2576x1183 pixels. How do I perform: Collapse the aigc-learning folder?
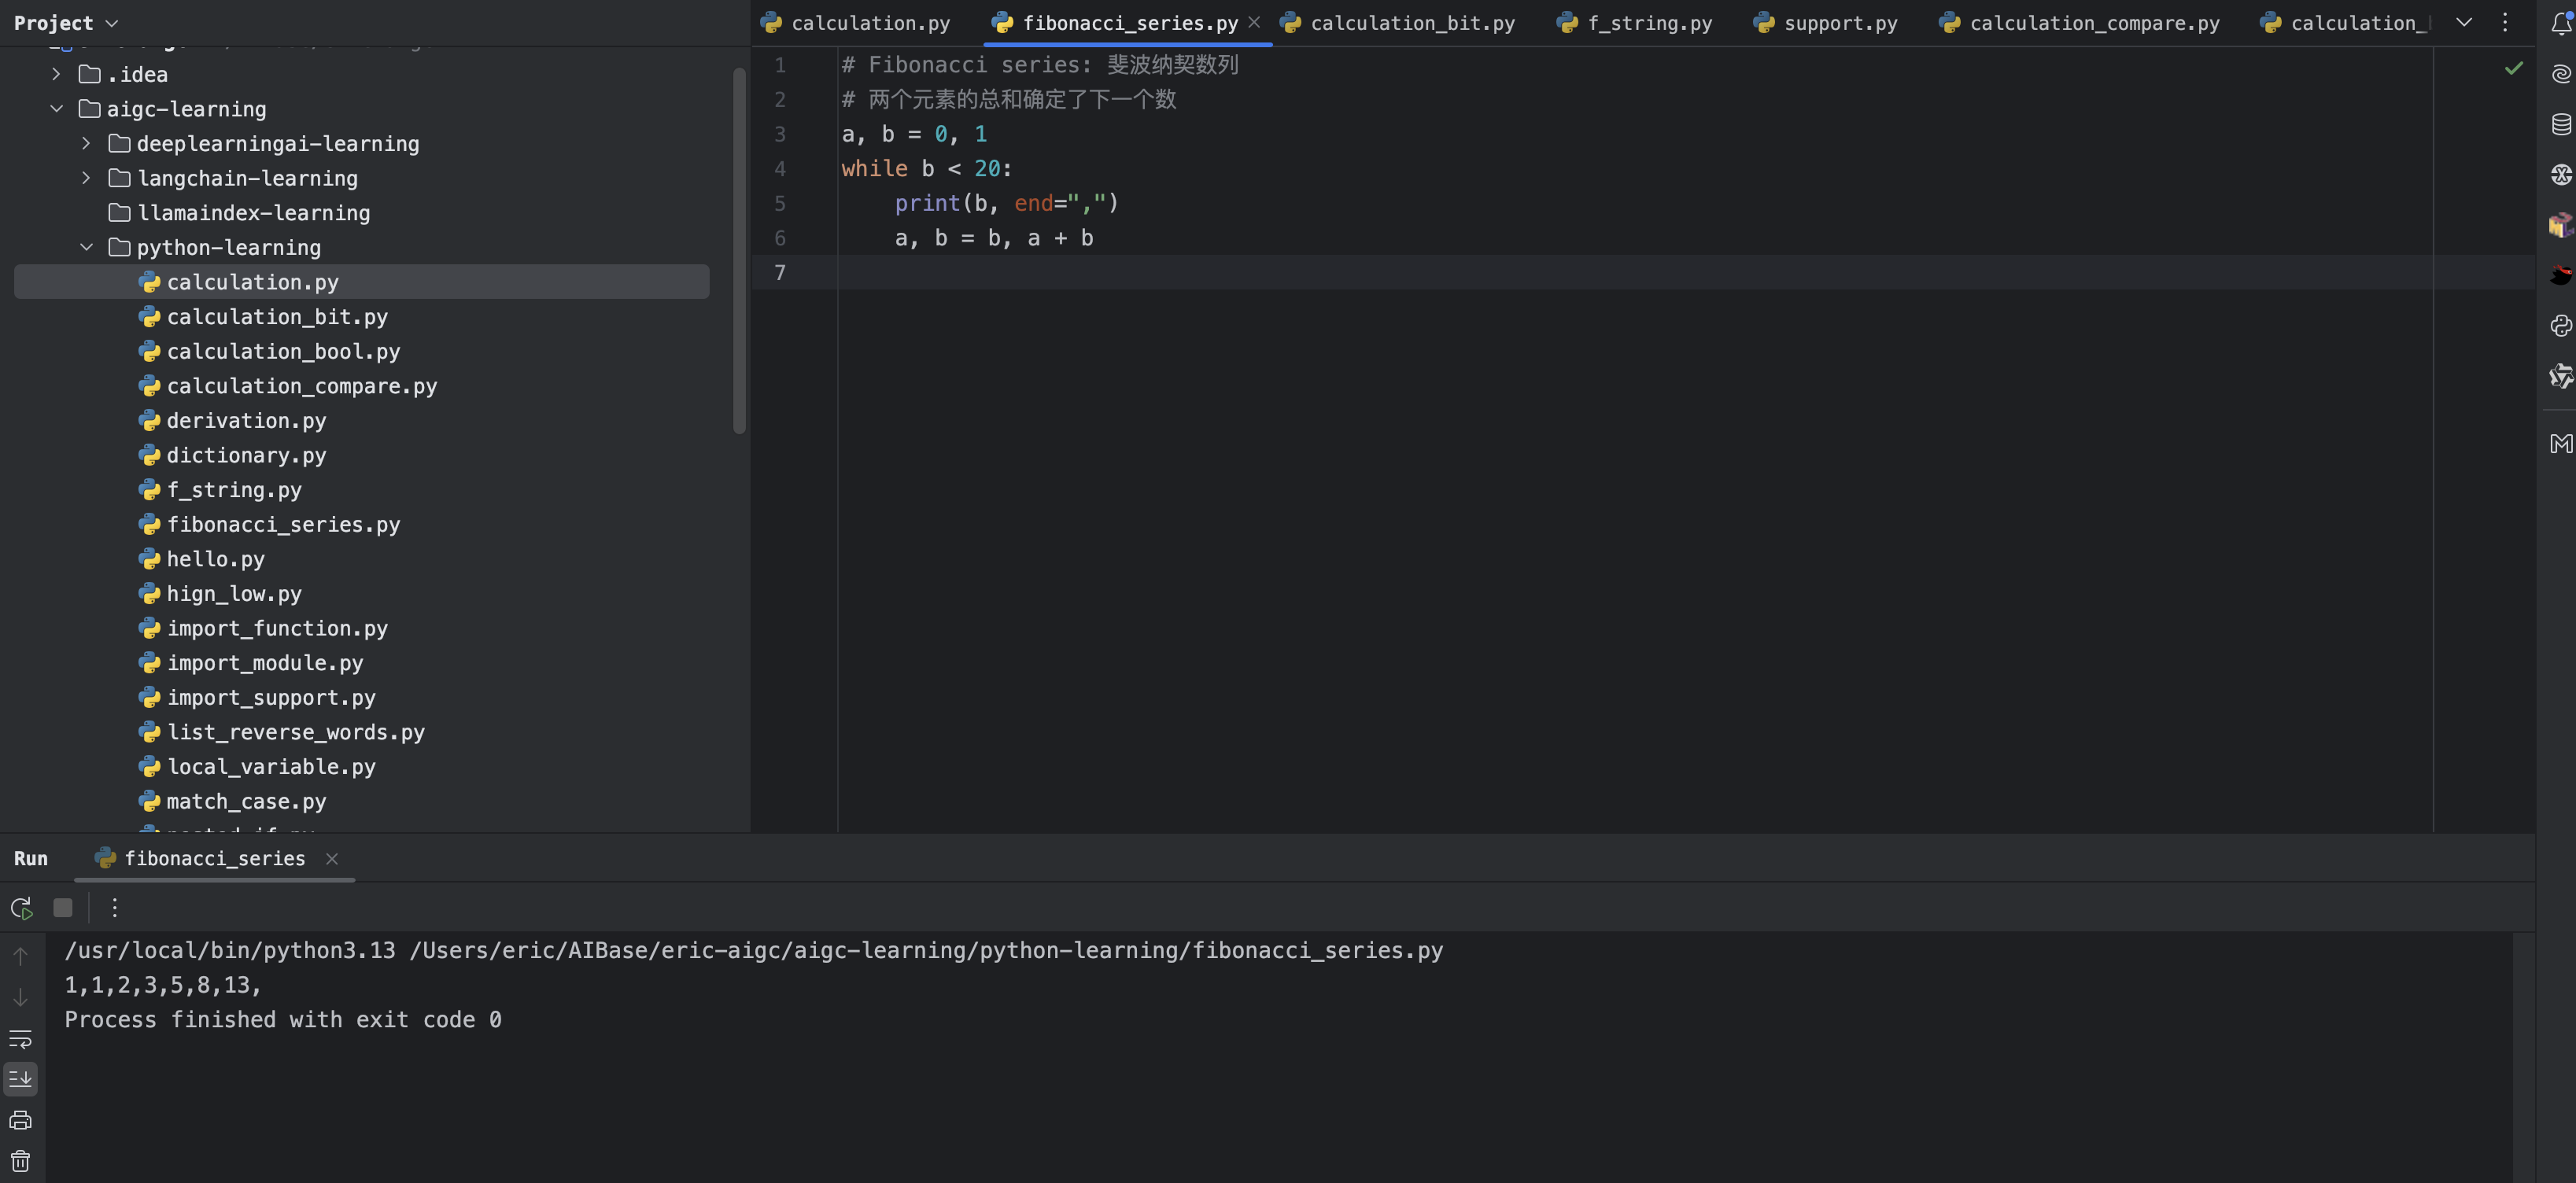tap(56, 109)
